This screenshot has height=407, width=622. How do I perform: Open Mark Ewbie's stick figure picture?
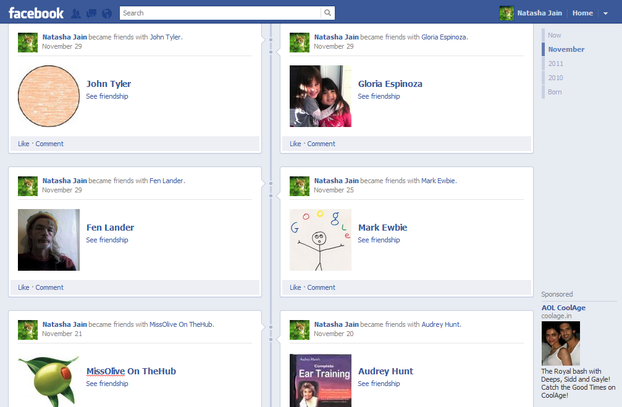[321, 240]
